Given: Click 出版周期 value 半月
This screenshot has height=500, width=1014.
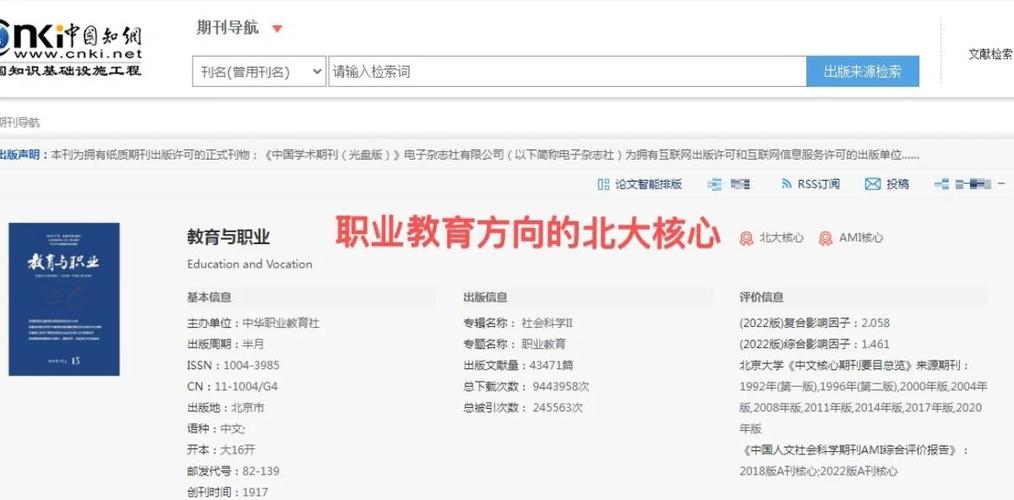Looking at the screenshot, I should [253, 344].
